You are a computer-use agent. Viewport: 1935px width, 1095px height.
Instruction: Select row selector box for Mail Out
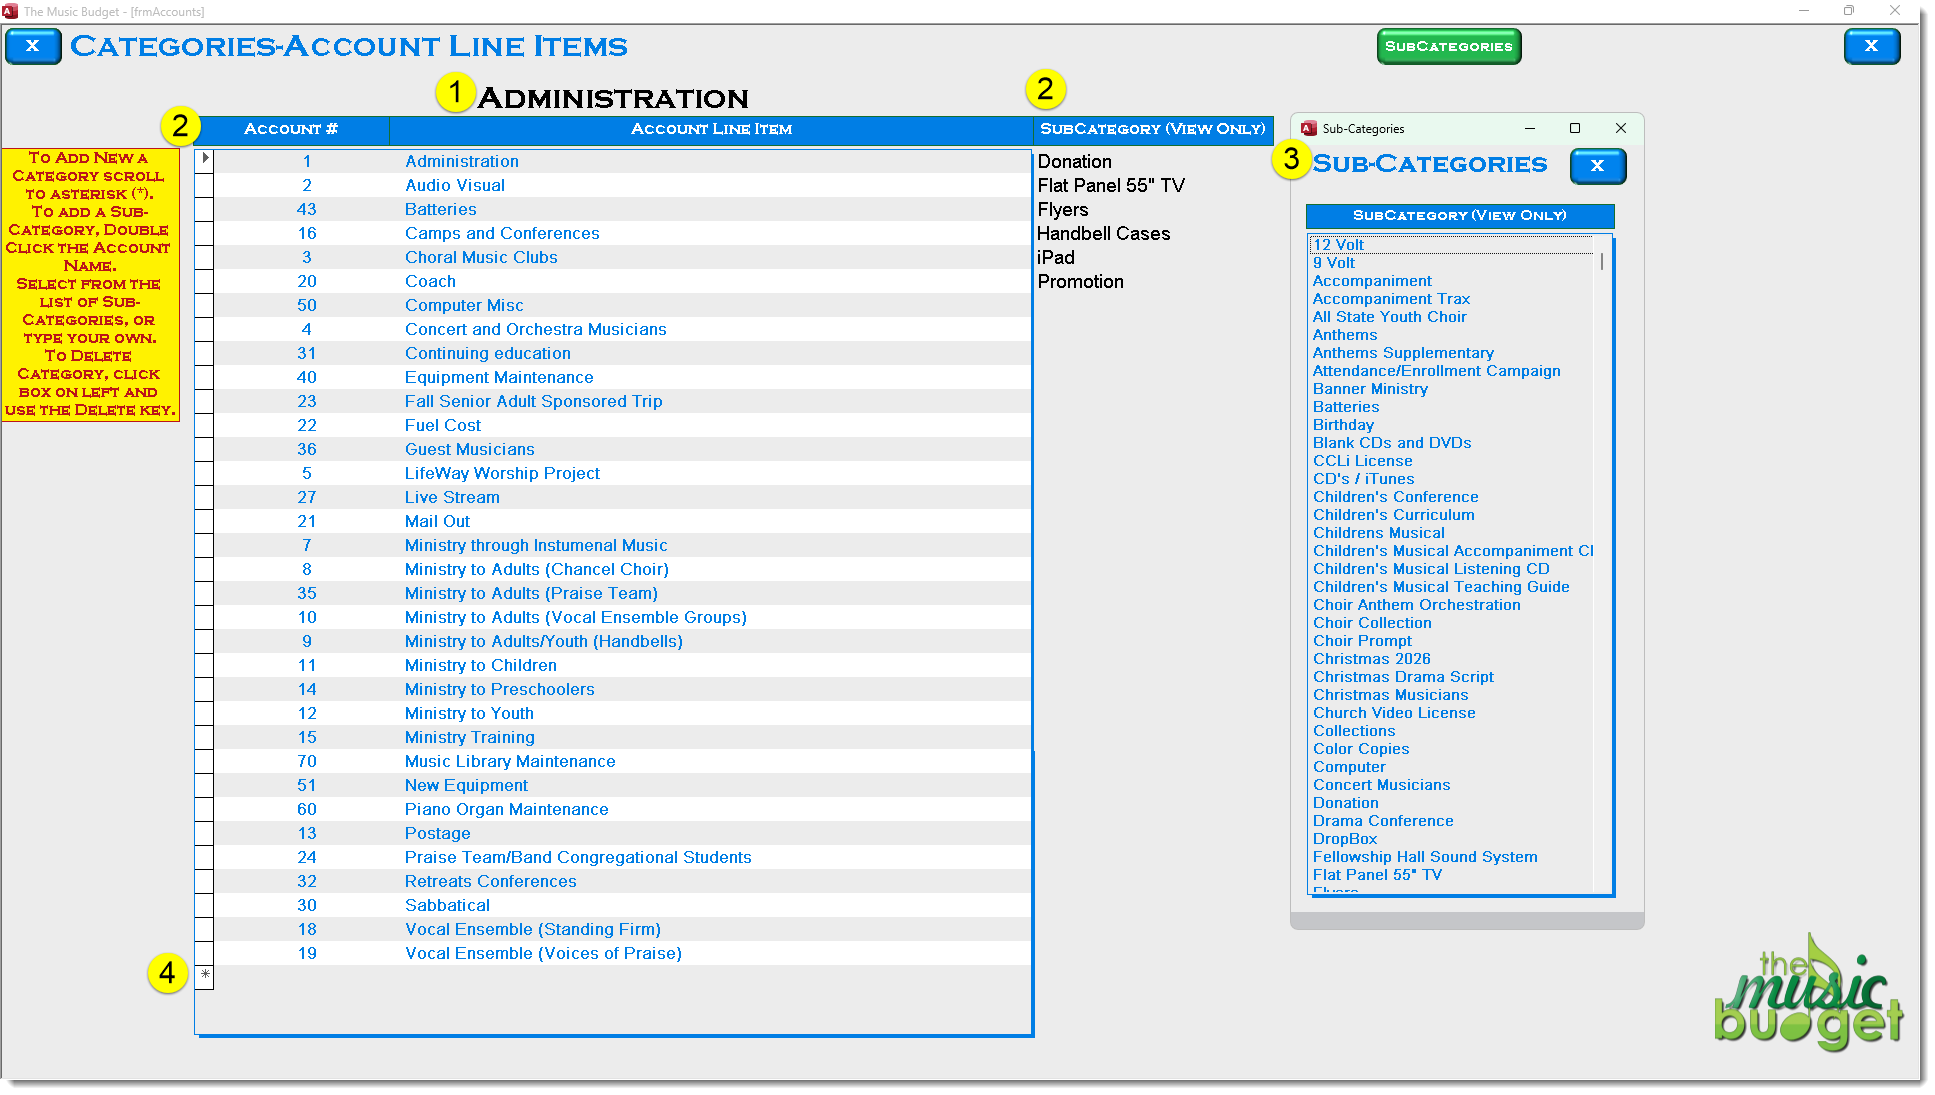pyautogui.click(x=204, y=521)
